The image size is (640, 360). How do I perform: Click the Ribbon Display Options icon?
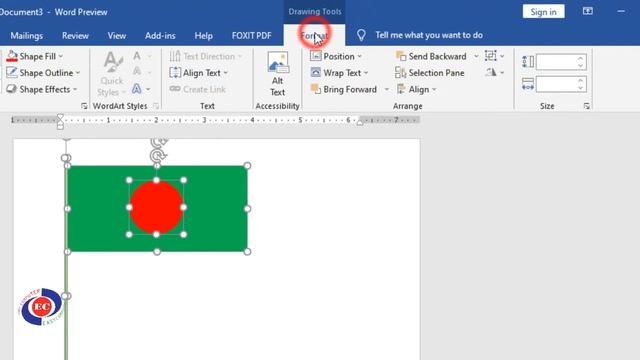pyautogui.click(x=588, y=11)
